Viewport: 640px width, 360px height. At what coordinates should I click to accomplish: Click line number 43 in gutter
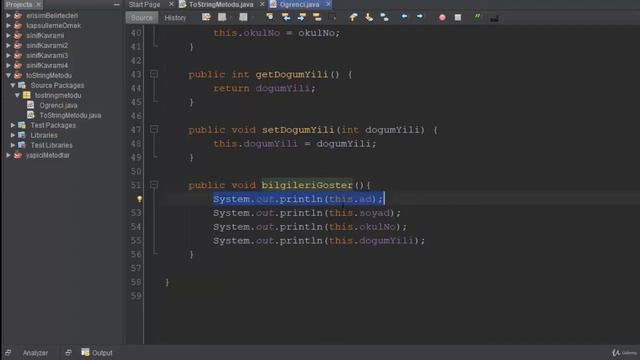(x=136, y=74)
